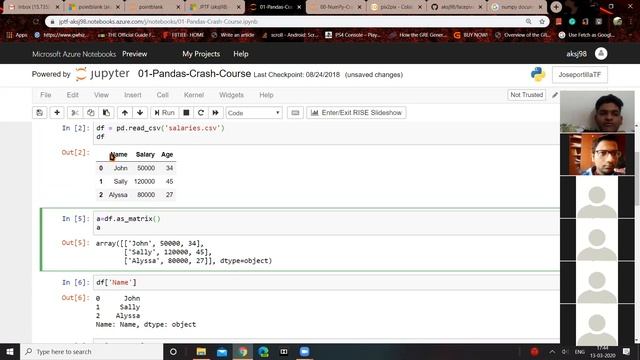Viewport: 640px width, 360px height.
Task: Click into the pd.read_csv code cell
Action: [327, 133]
